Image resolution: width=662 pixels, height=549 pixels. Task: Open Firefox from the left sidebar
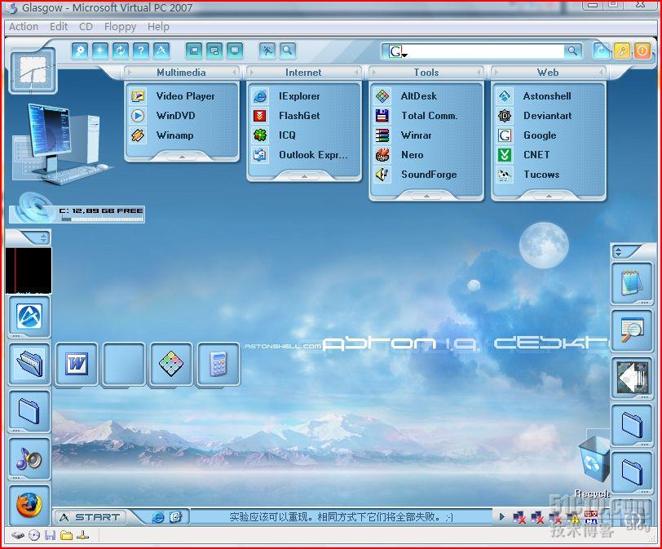tap(29, 505)
